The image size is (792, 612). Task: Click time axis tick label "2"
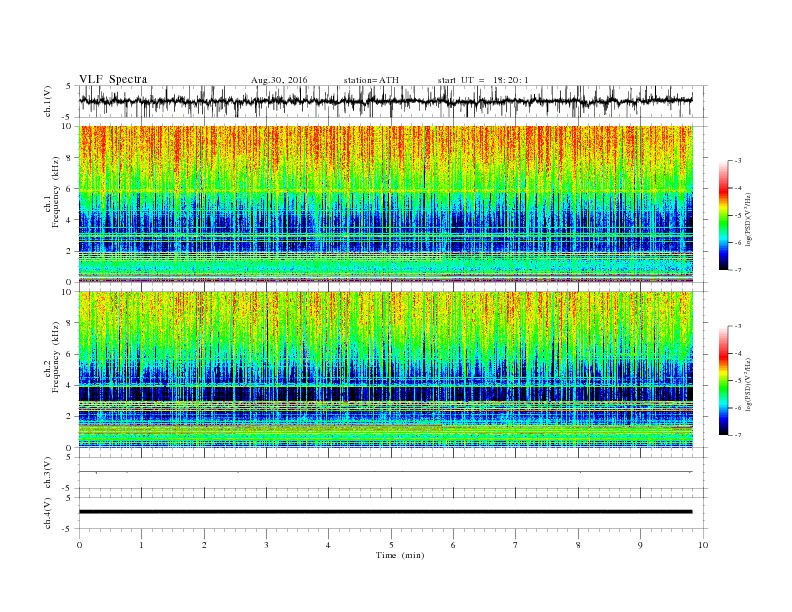tap(204, 545)
